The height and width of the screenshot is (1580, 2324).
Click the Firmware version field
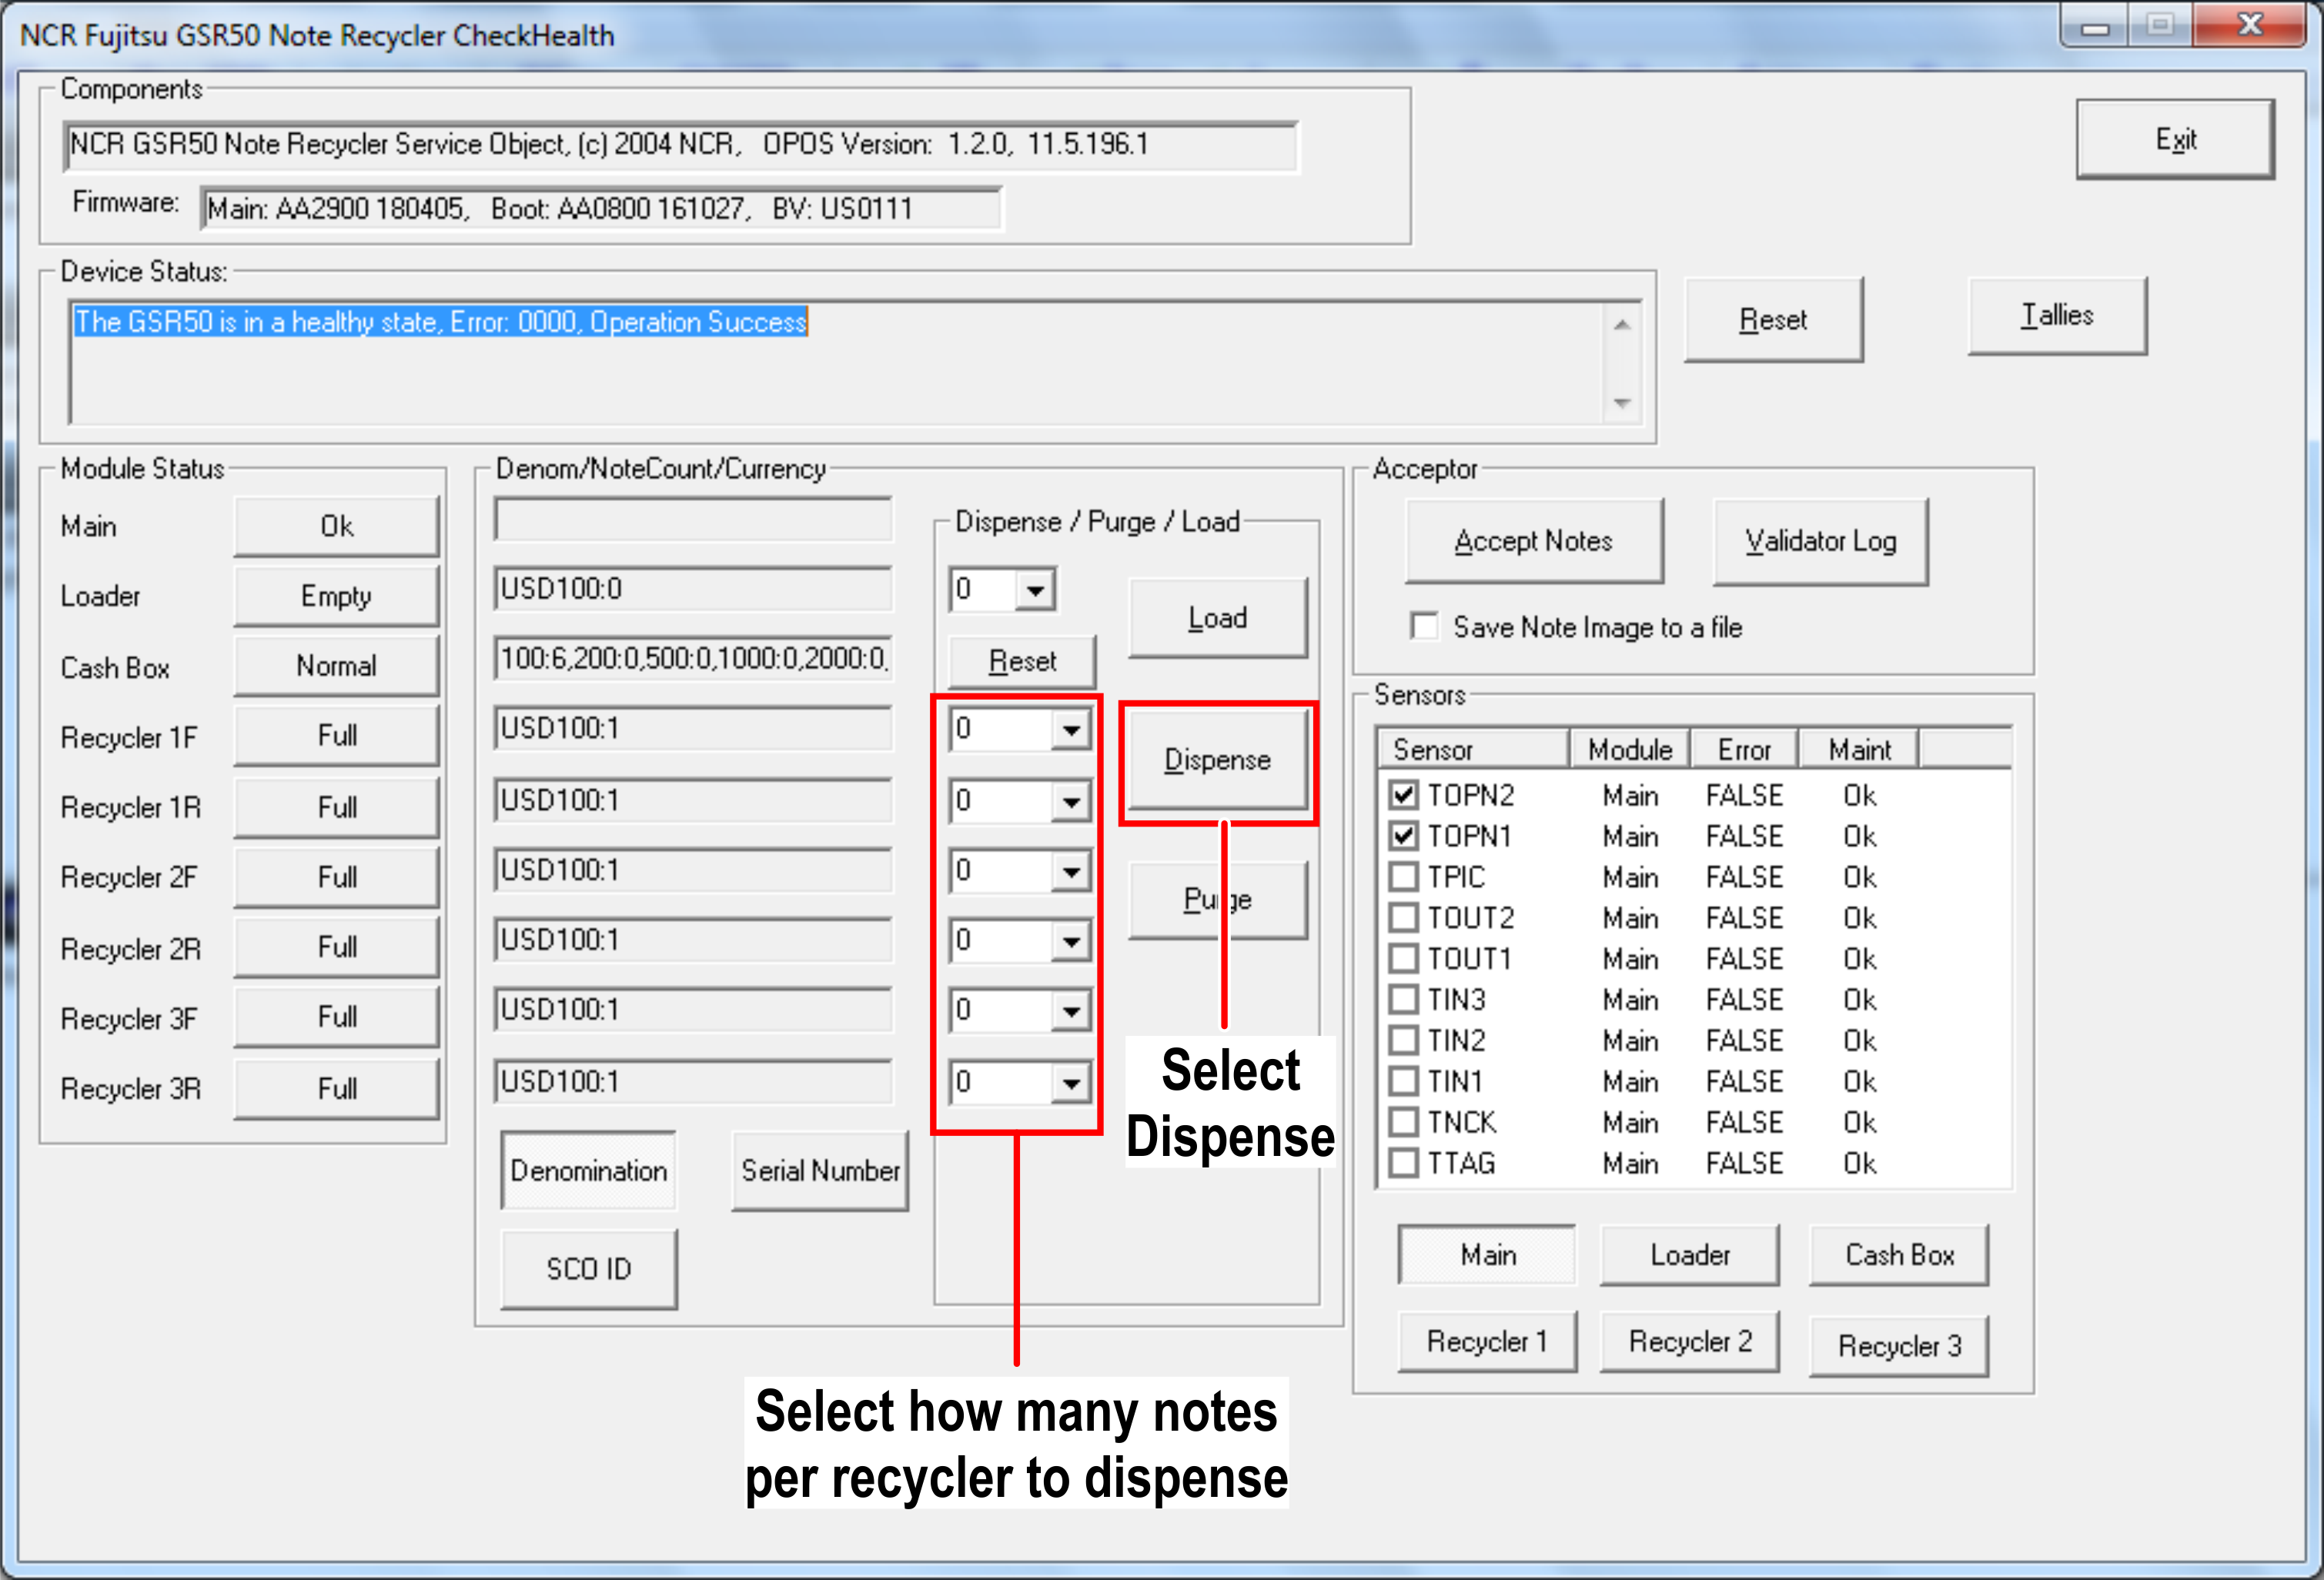pyautogui.click(x=601, y=209)
